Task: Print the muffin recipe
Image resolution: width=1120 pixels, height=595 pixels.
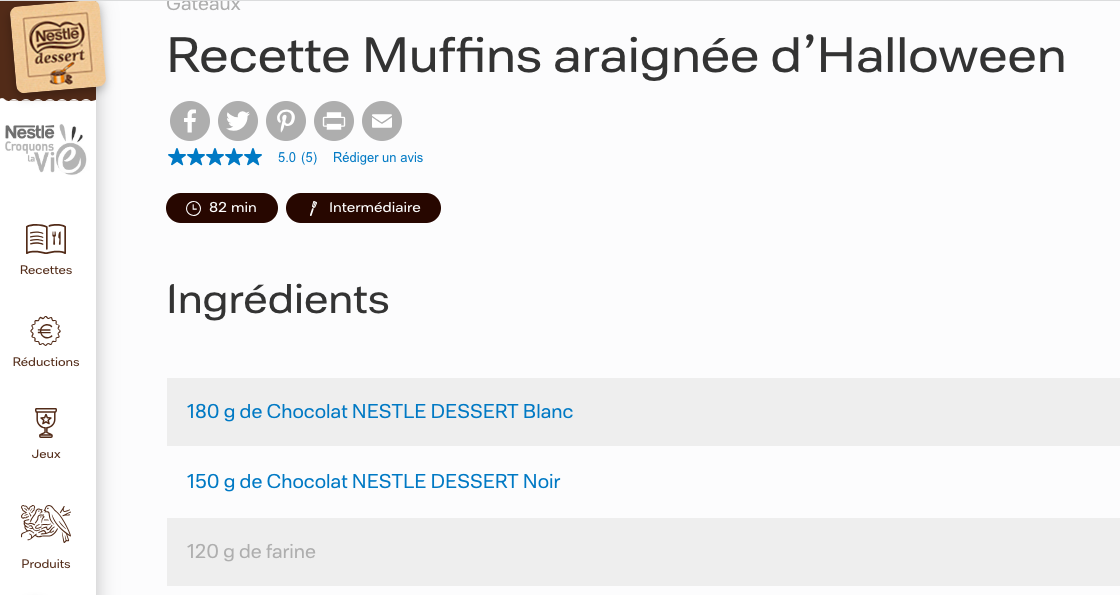Action: (x=334, y=121)
